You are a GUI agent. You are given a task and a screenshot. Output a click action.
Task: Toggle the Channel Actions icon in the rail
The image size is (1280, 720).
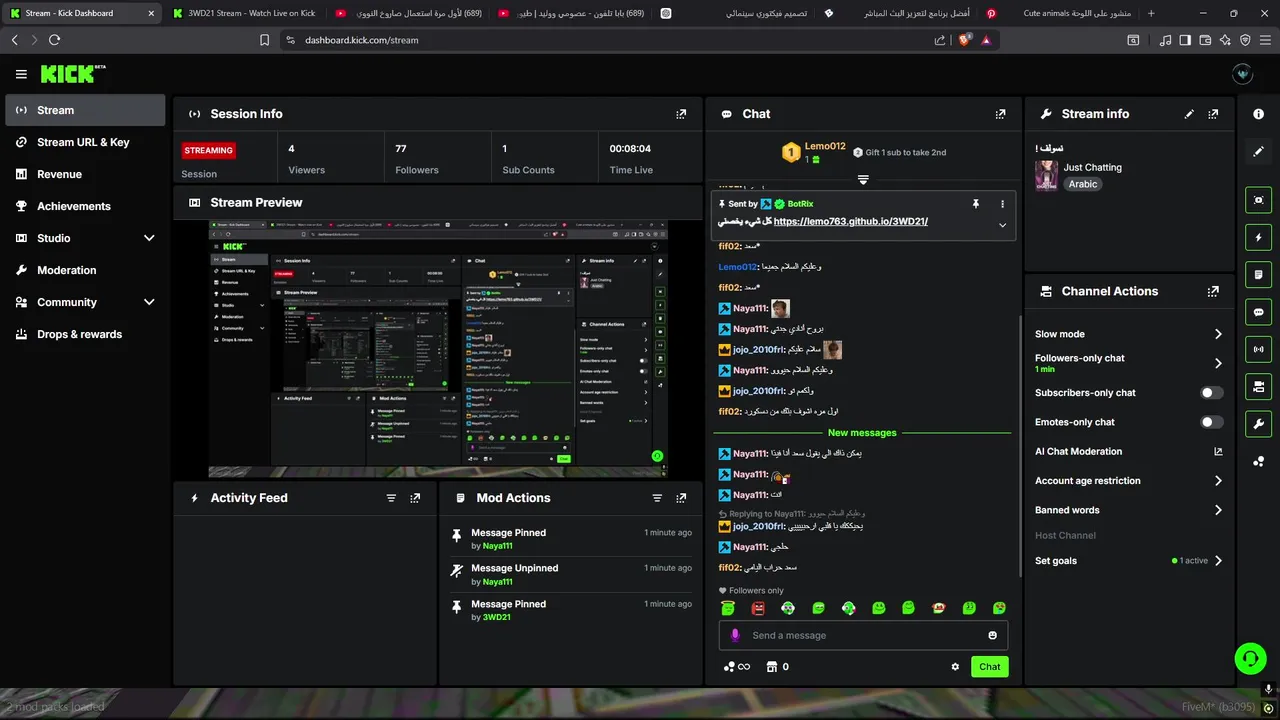1258,386
